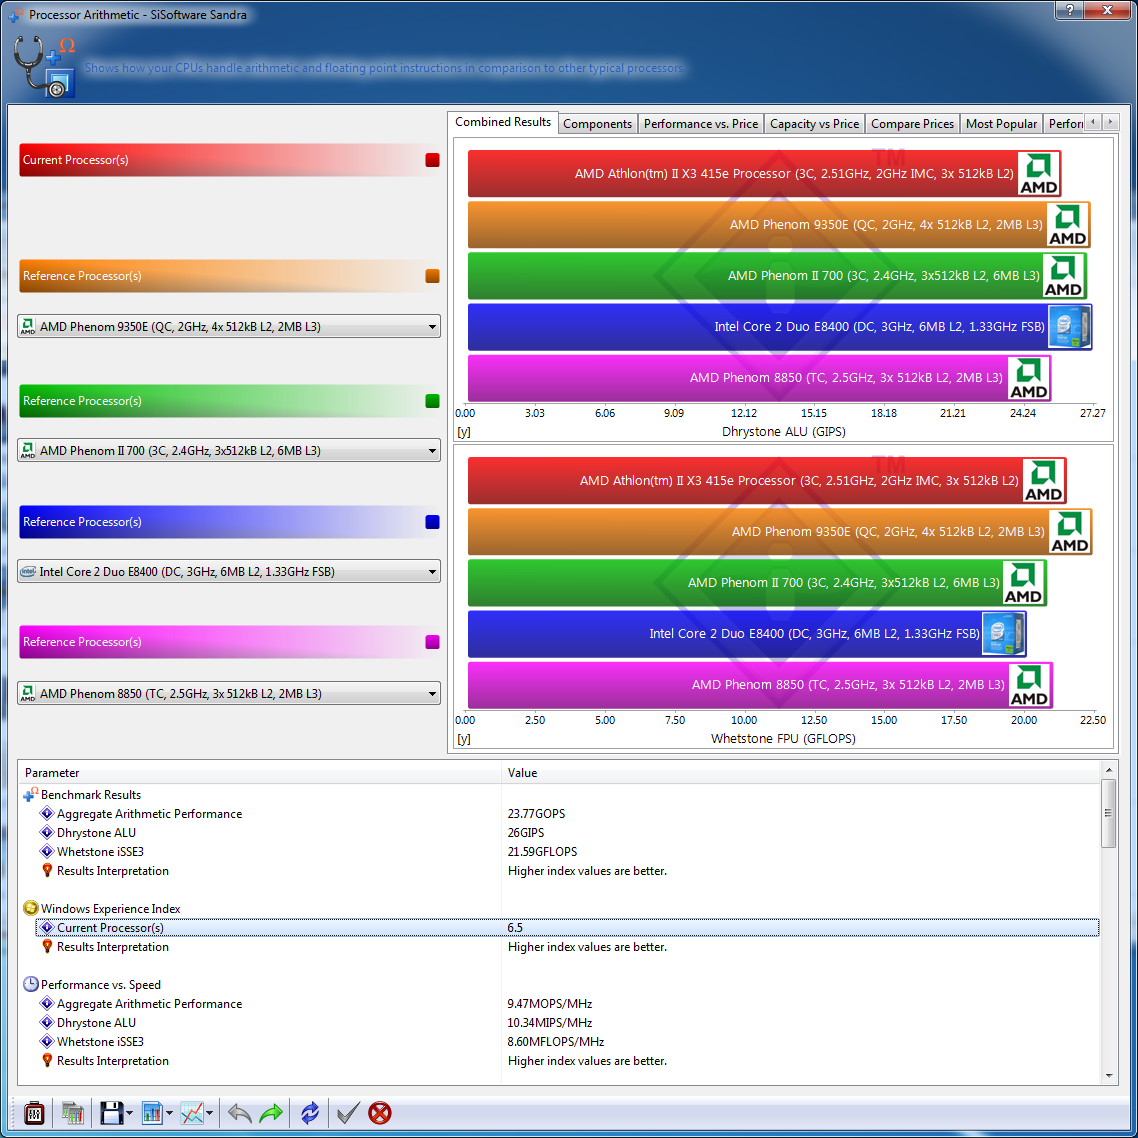The width and height of the screenshot is (1138, 1138).
Task: Click the yellow Windows Experience Index icon
Action: [30, 909]
